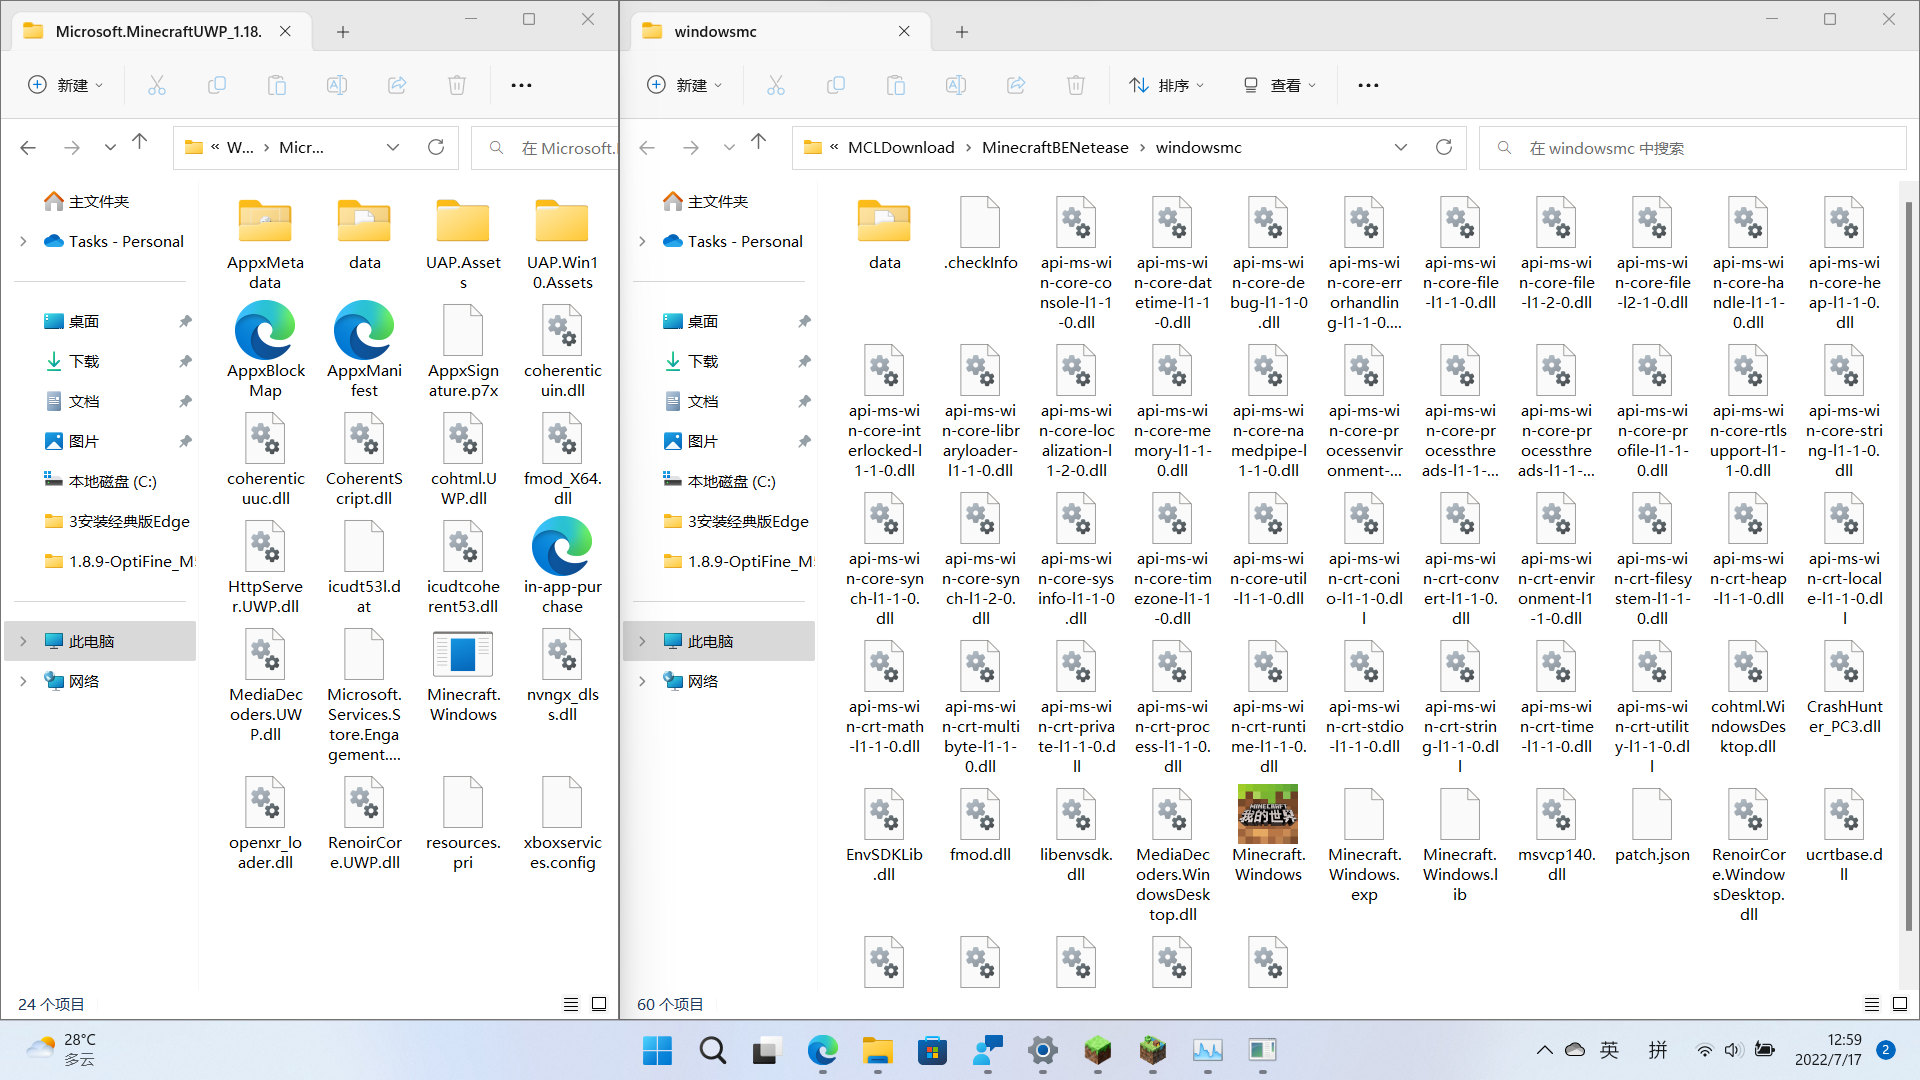Open the New (新建) dropdown in windowsmc

click(x=685, y=86)
